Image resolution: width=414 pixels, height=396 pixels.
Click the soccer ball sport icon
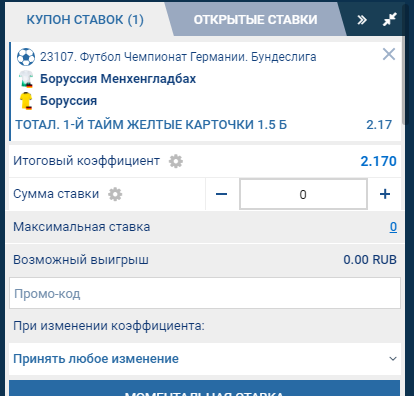pos(26,57)
